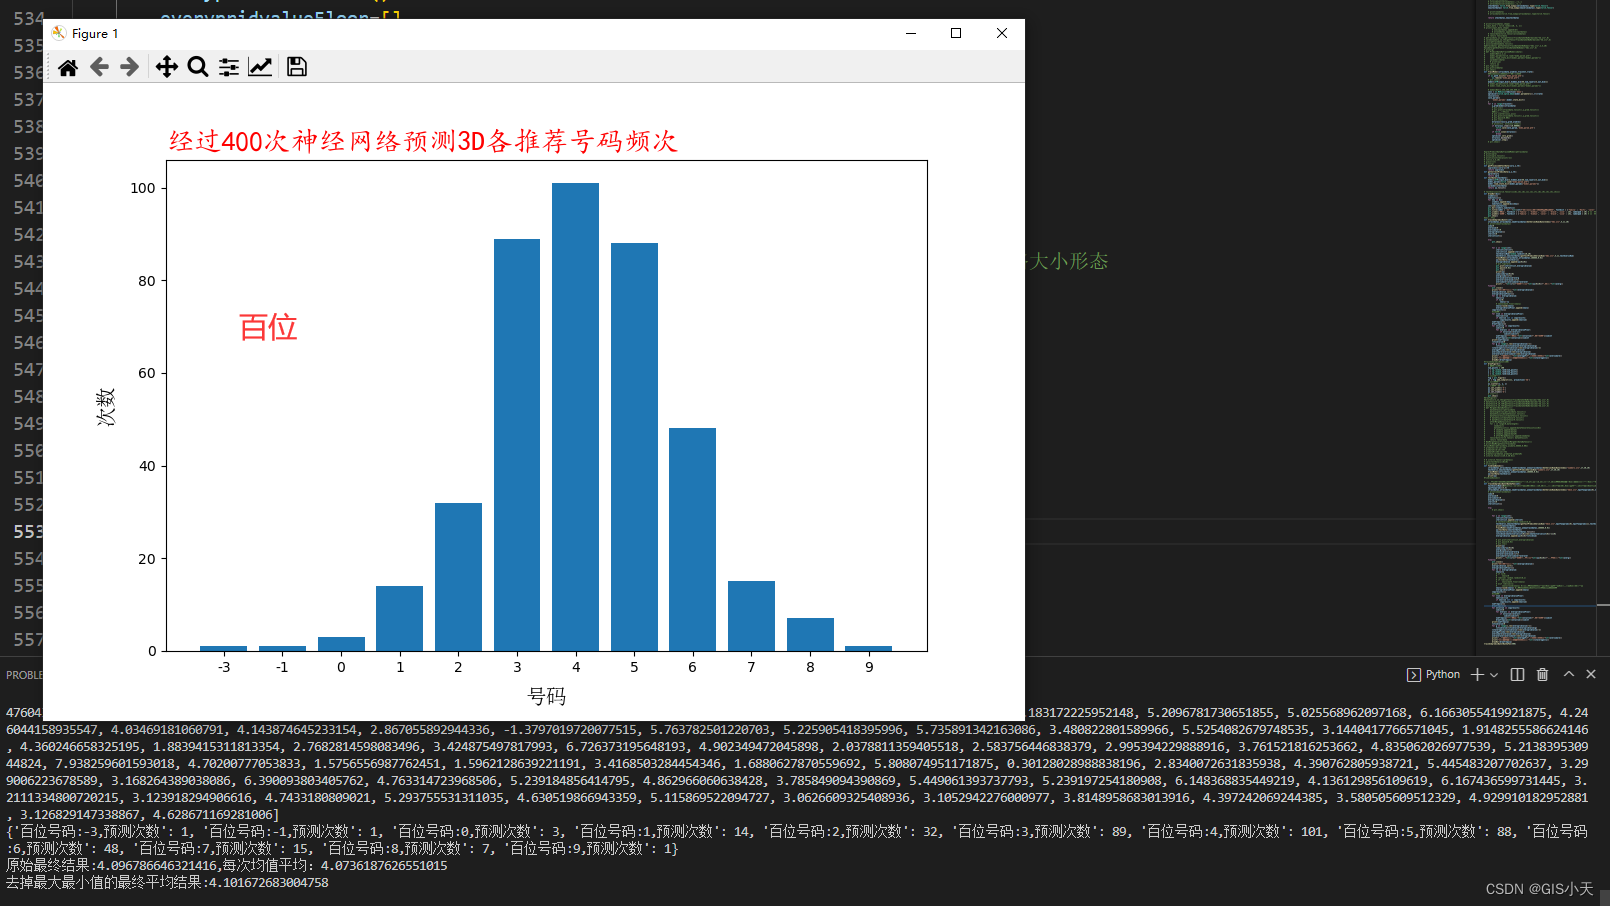Click the terminal line 去掉最大最小值的最终平均结果
The image size is (1610, 906).
167,882
